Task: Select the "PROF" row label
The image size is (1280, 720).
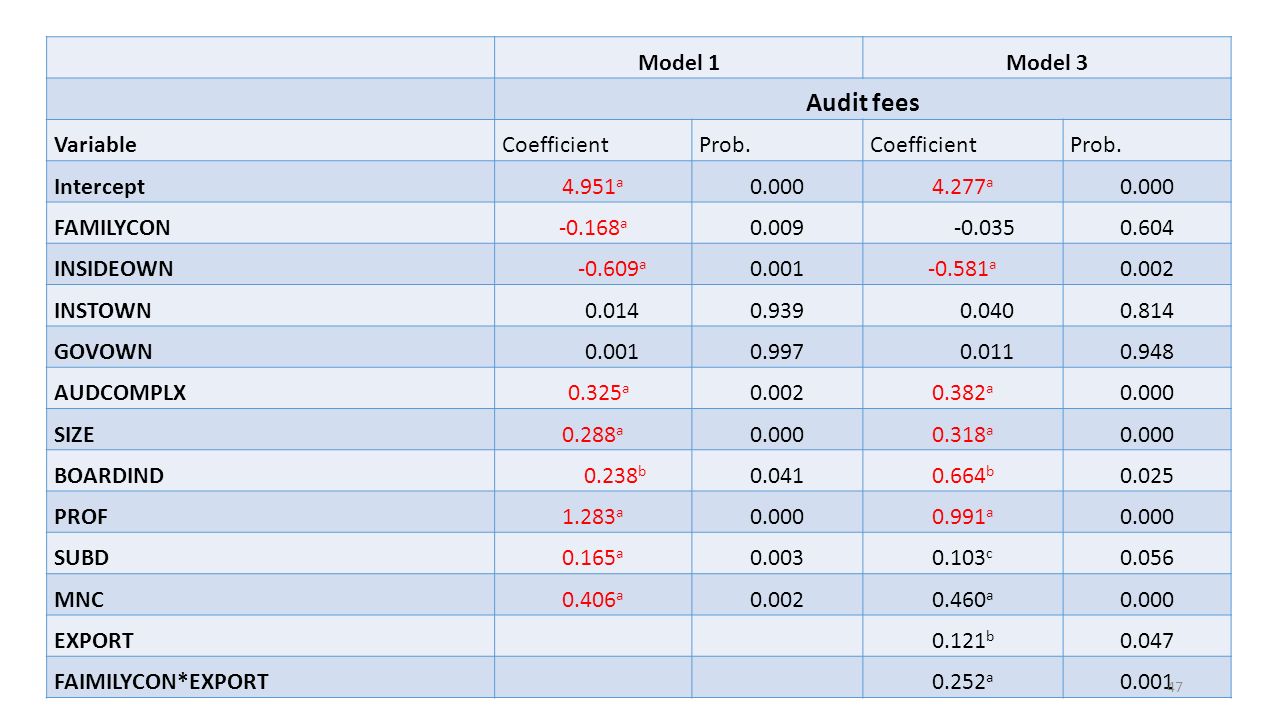Action: click(x=81, y=517)
